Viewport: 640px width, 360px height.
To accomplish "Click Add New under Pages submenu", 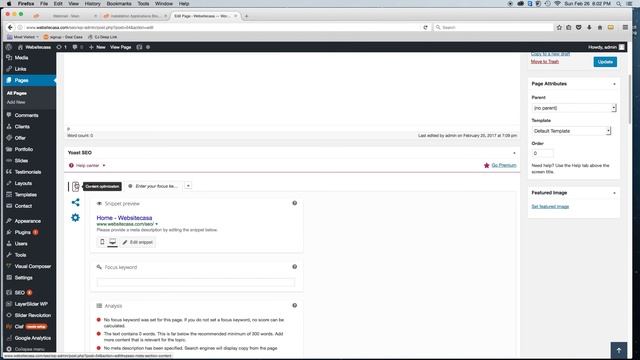I will [16, 102].
